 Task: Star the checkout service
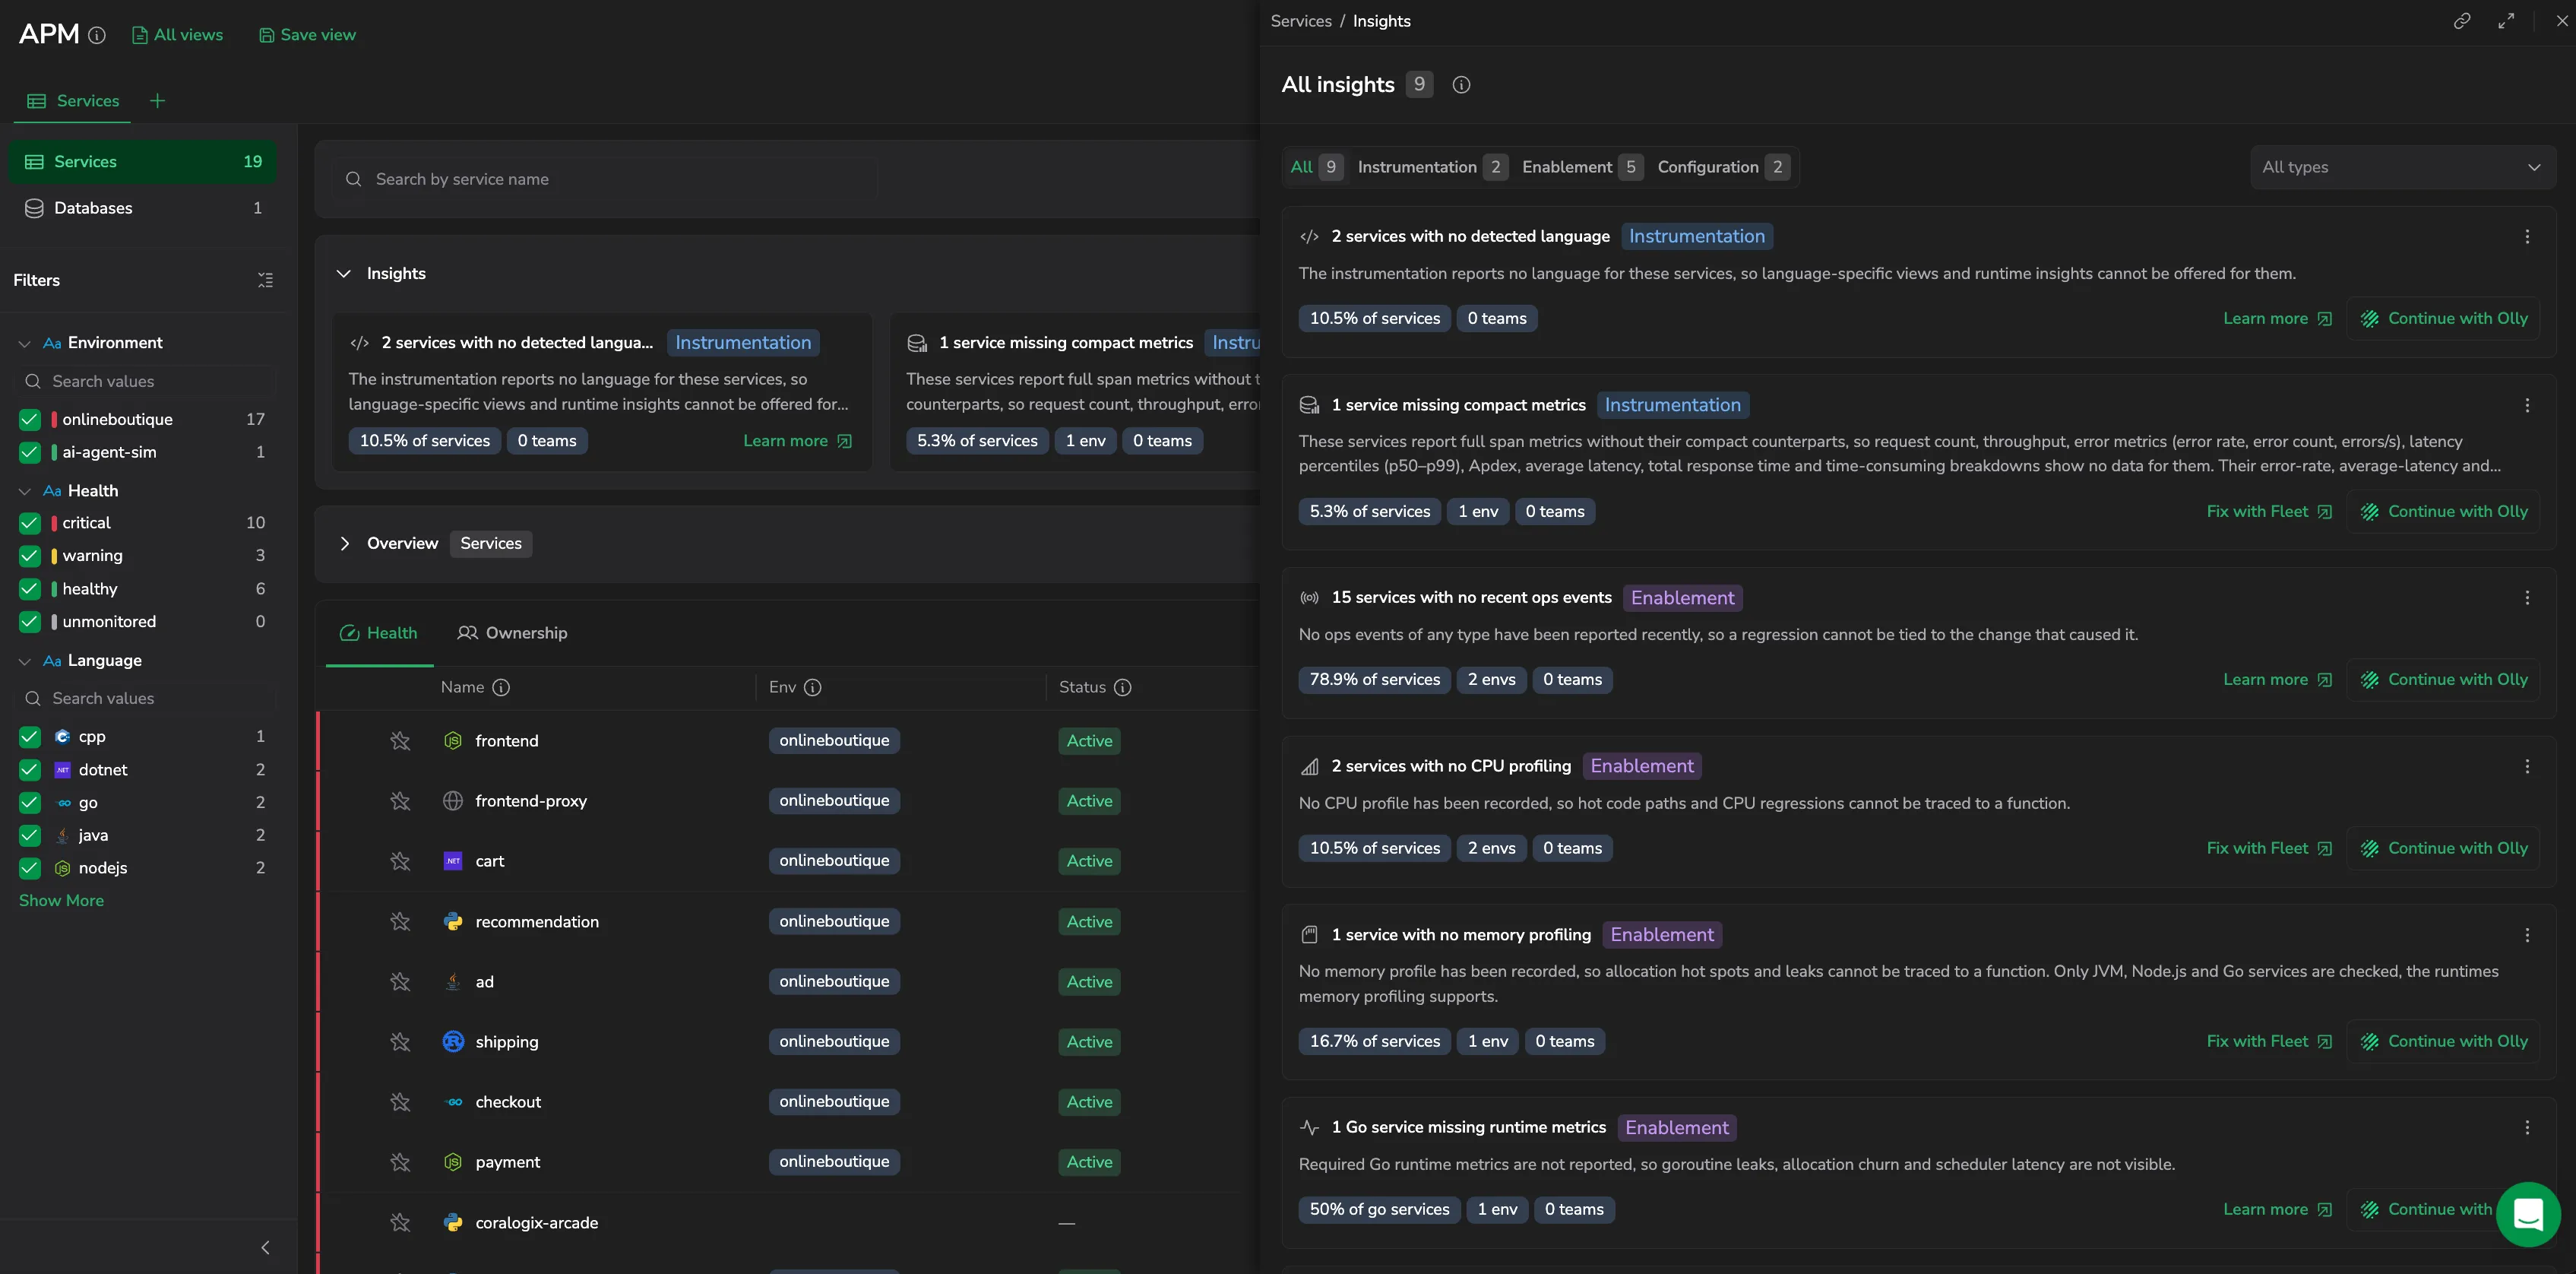400,1102
